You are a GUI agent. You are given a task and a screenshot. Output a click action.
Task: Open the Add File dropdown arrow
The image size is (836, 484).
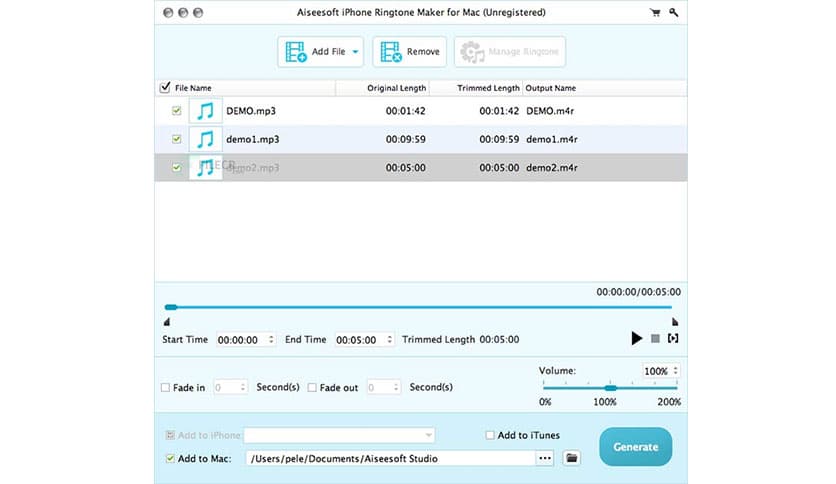pos(355,52)
